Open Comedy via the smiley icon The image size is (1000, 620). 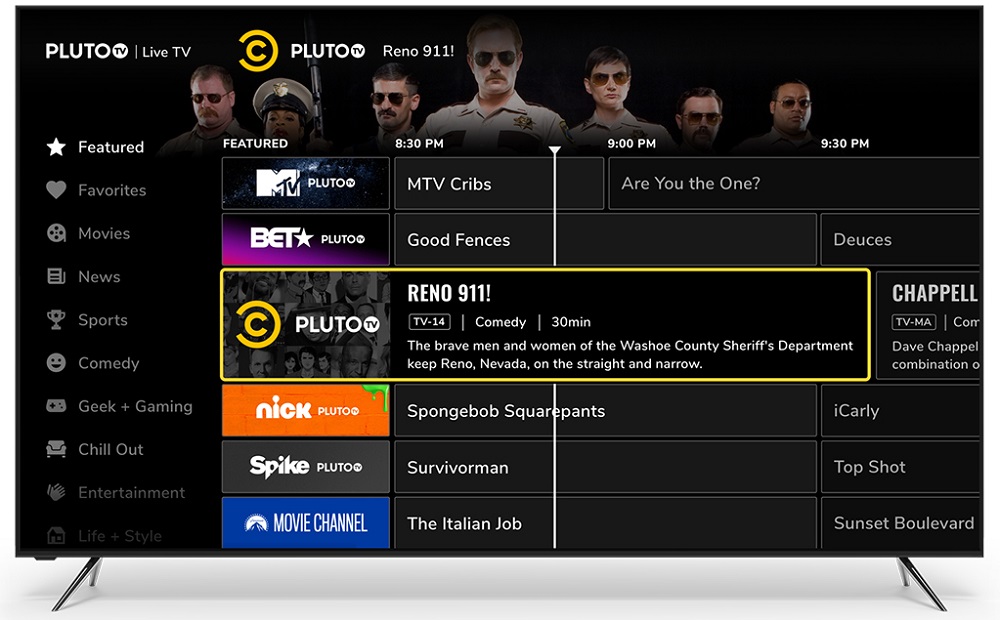pos(57,363)
